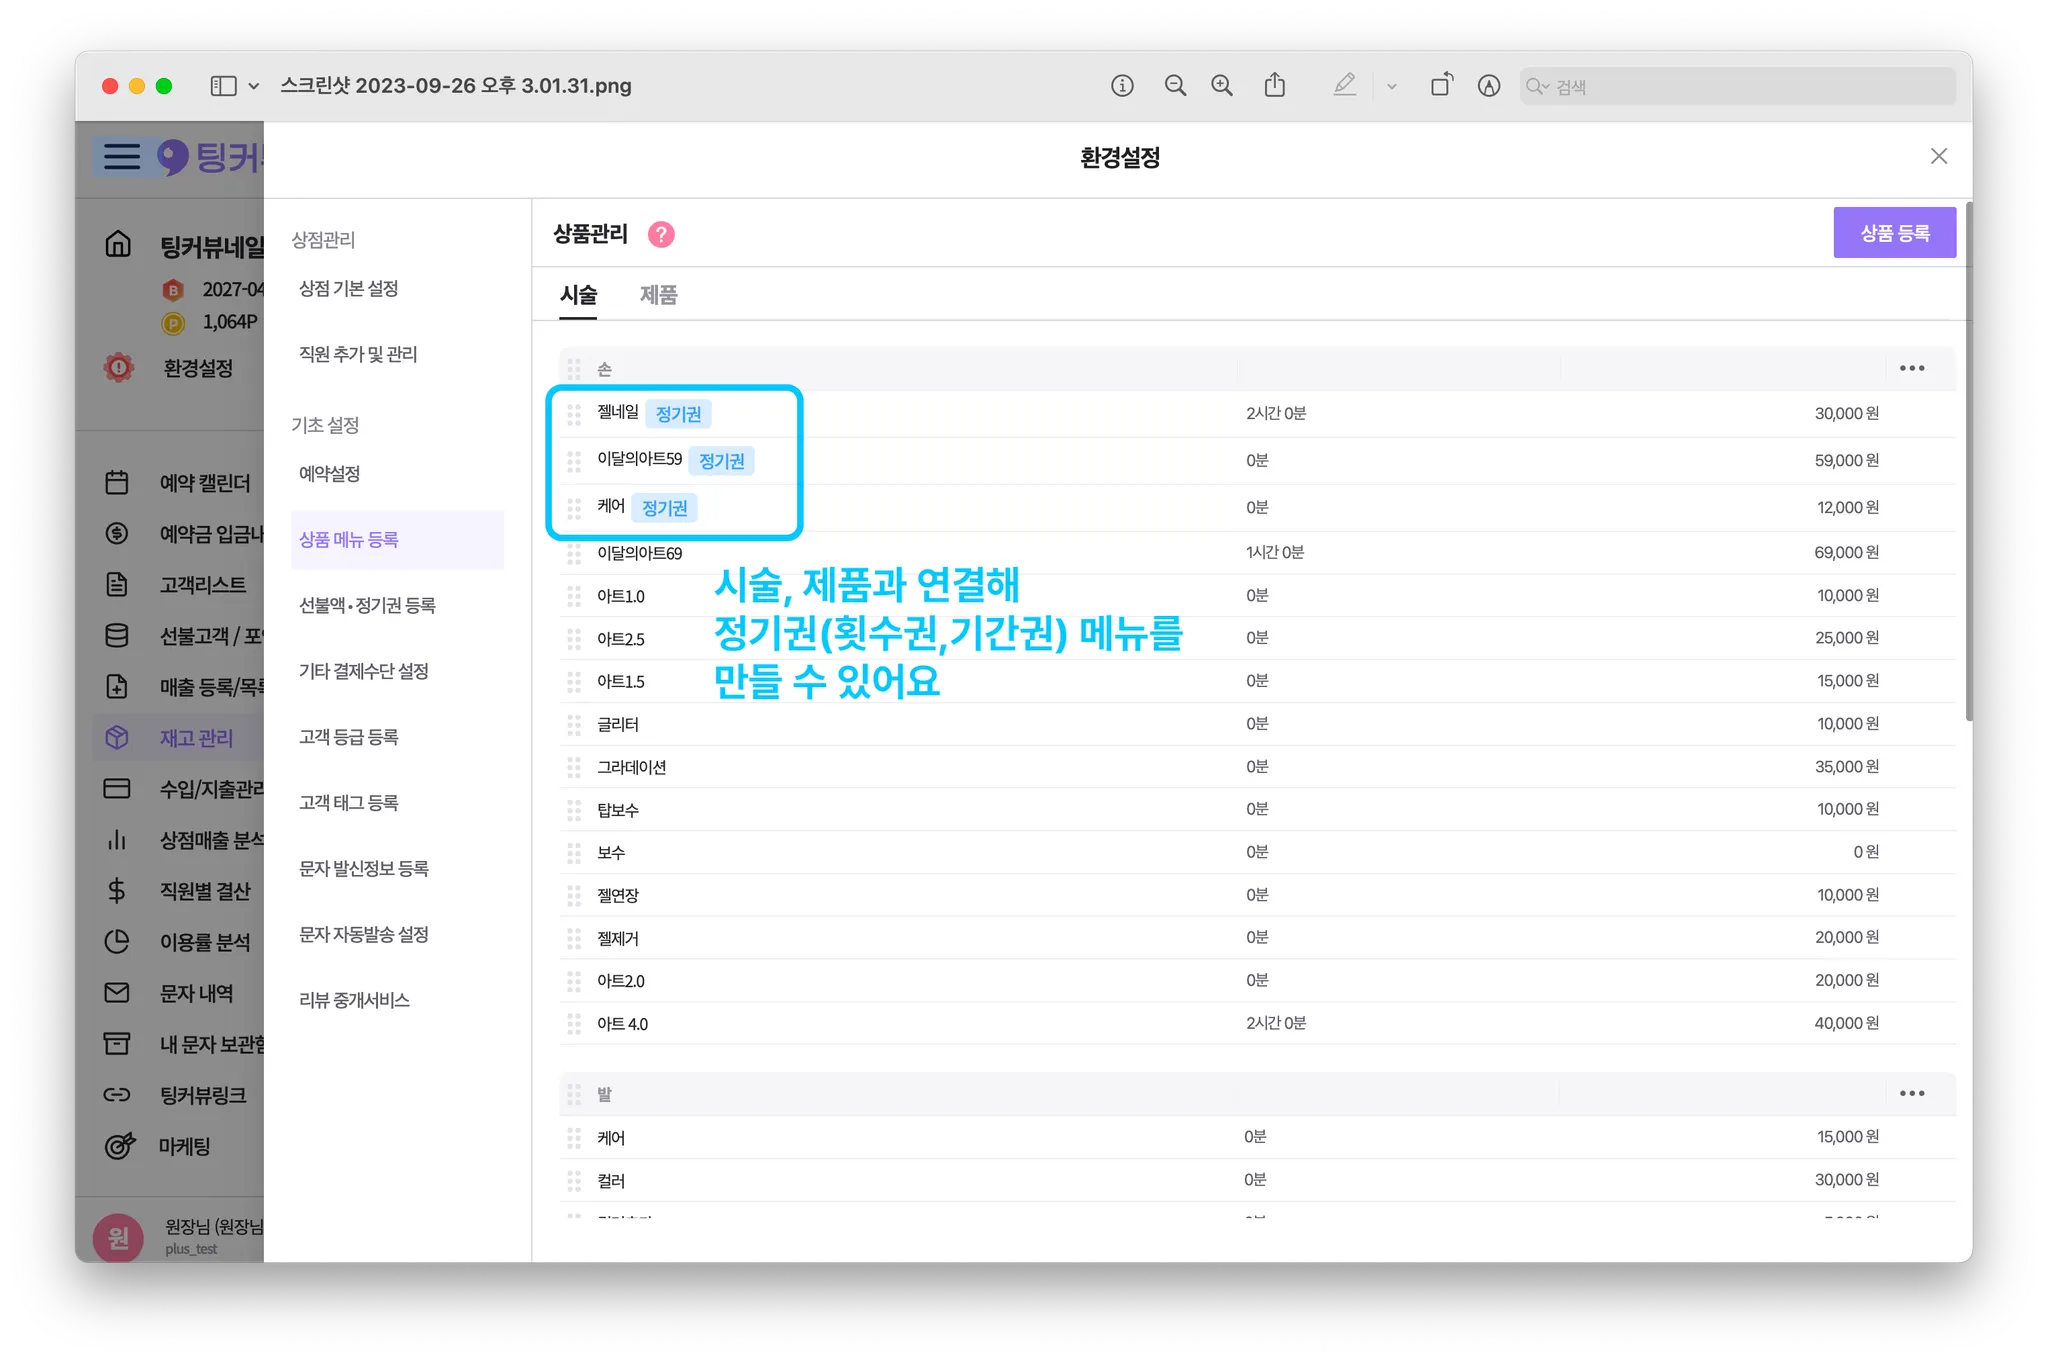Open the Share icon in the toolbar
The image size is (2048, 1362).
point(1275,86)
